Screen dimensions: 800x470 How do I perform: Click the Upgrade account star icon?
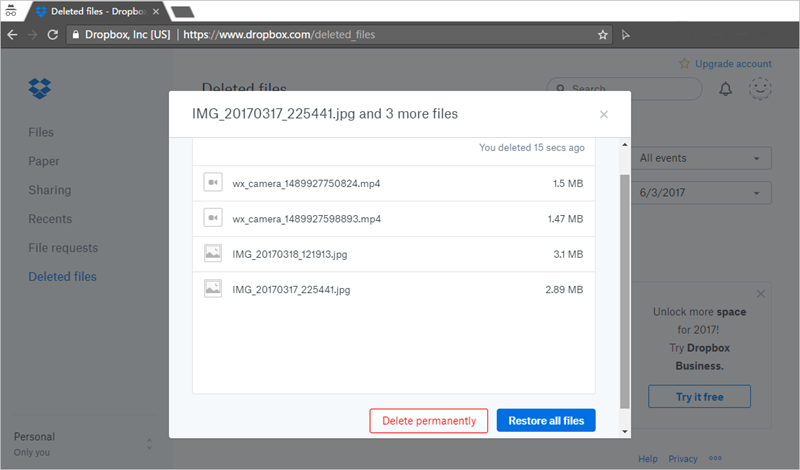click(684, 63)
